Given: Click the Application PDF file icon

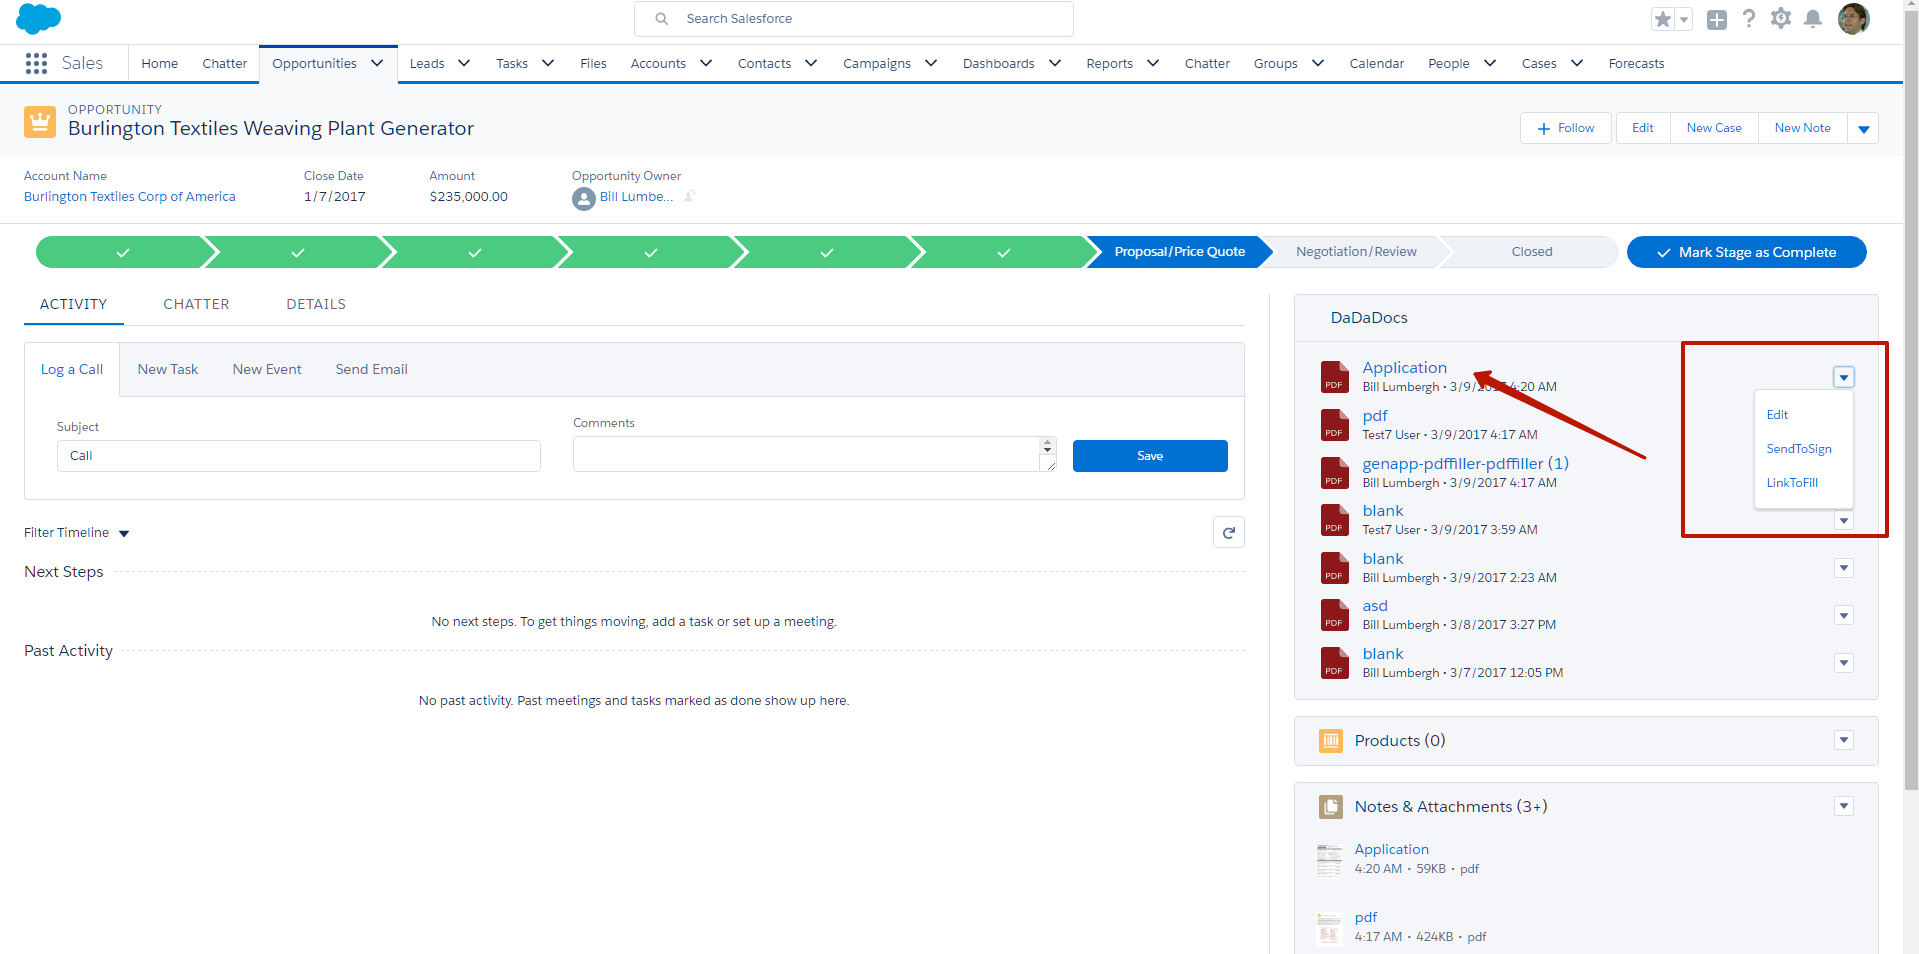Looking at the screenshot, I should tap(1334, 377).
